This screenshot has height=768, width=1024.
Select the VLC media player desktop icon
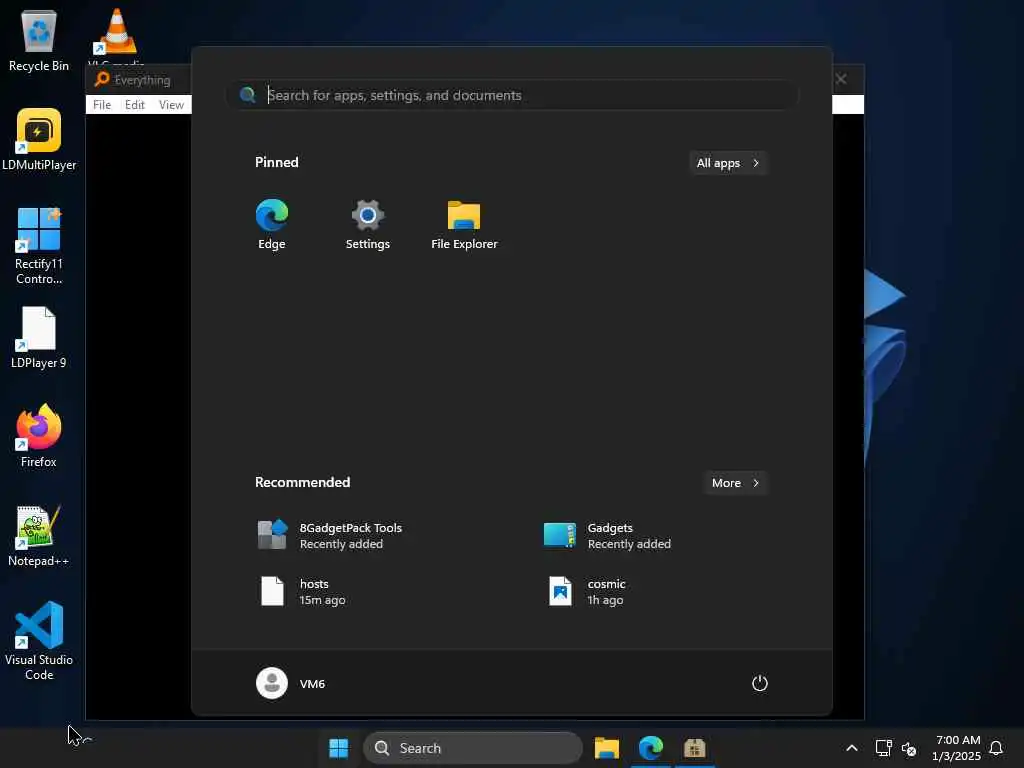(116, 37)
